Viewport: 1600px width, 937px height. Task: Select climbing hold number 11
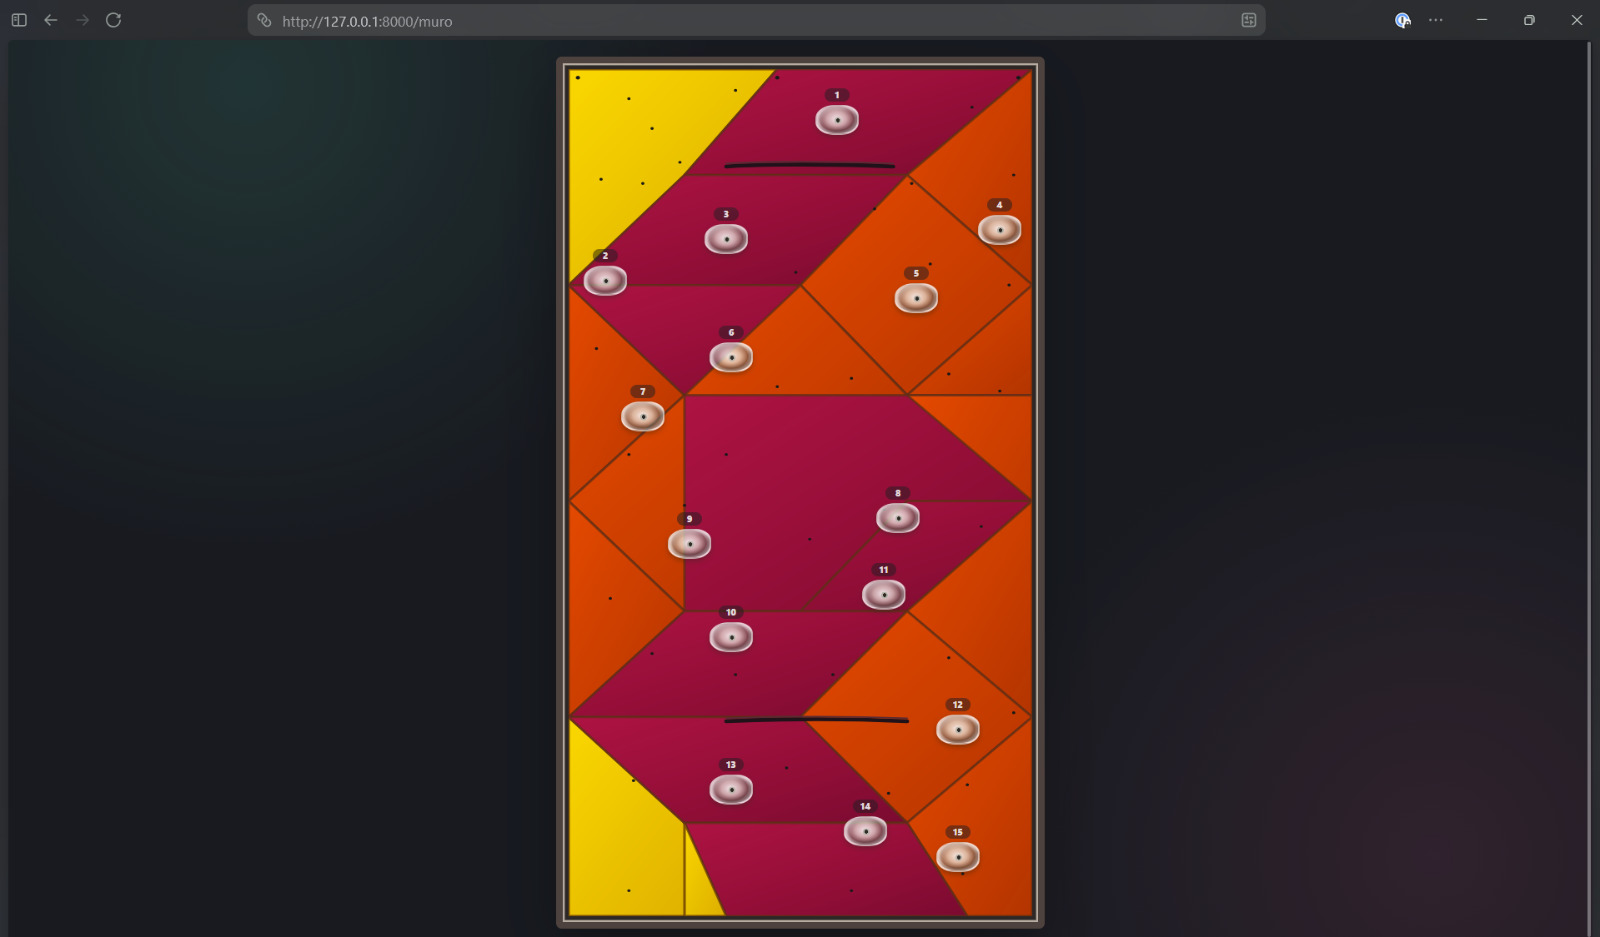pos(884,595)
